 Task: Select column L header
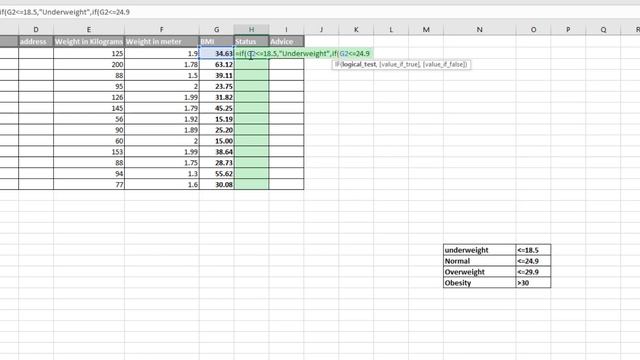click(x=391, y=29)
